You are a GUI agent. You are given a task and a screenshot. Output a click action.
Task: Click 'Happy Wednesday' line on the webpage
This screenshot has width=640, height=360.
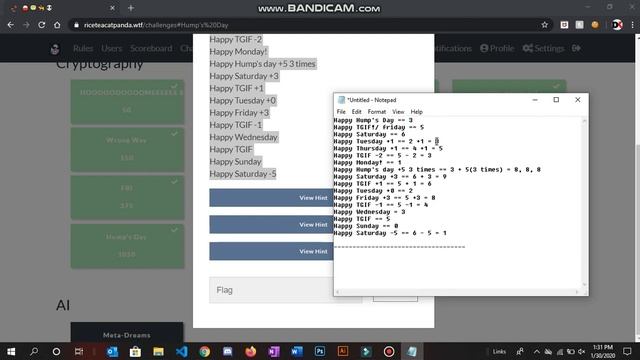pyautogui.click(x=243, y=137)
